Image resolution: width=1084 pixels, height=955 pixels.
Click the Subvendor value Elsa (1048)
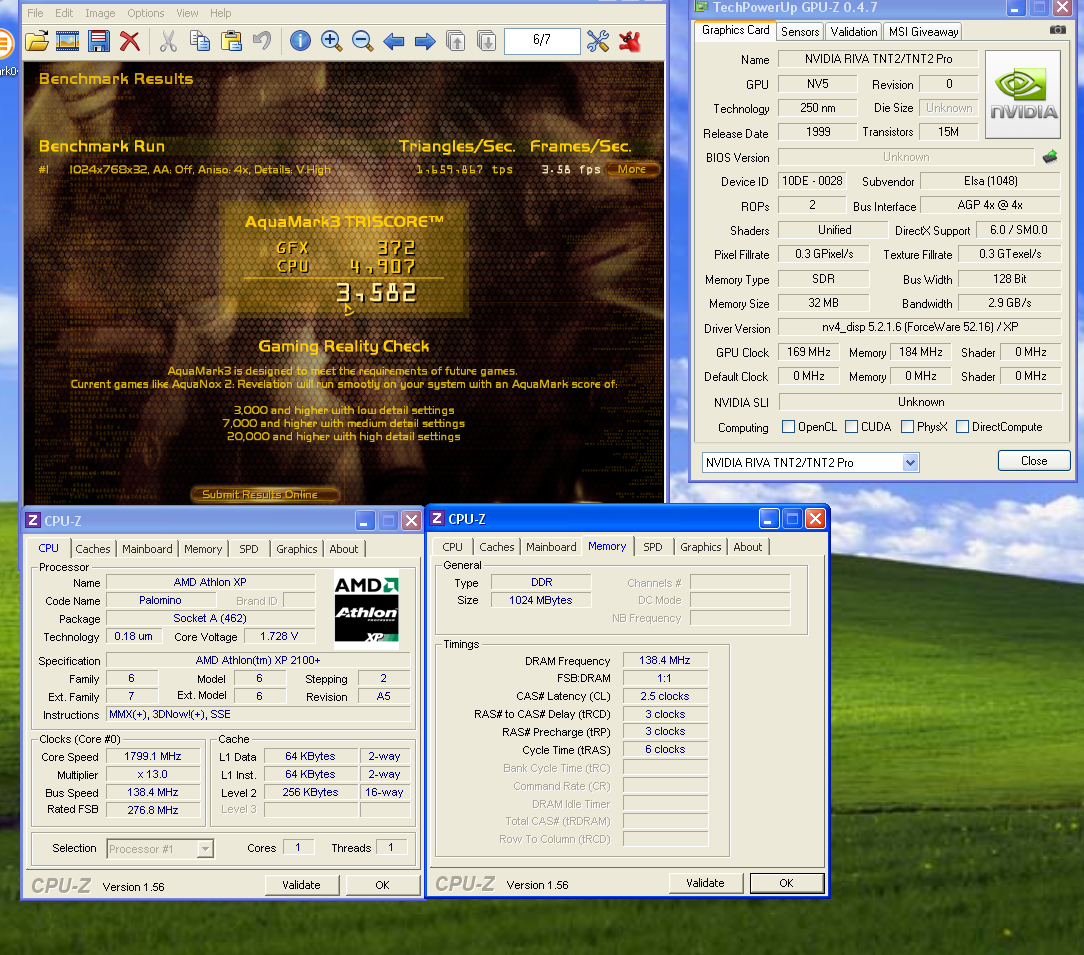(x=990, y=181)
